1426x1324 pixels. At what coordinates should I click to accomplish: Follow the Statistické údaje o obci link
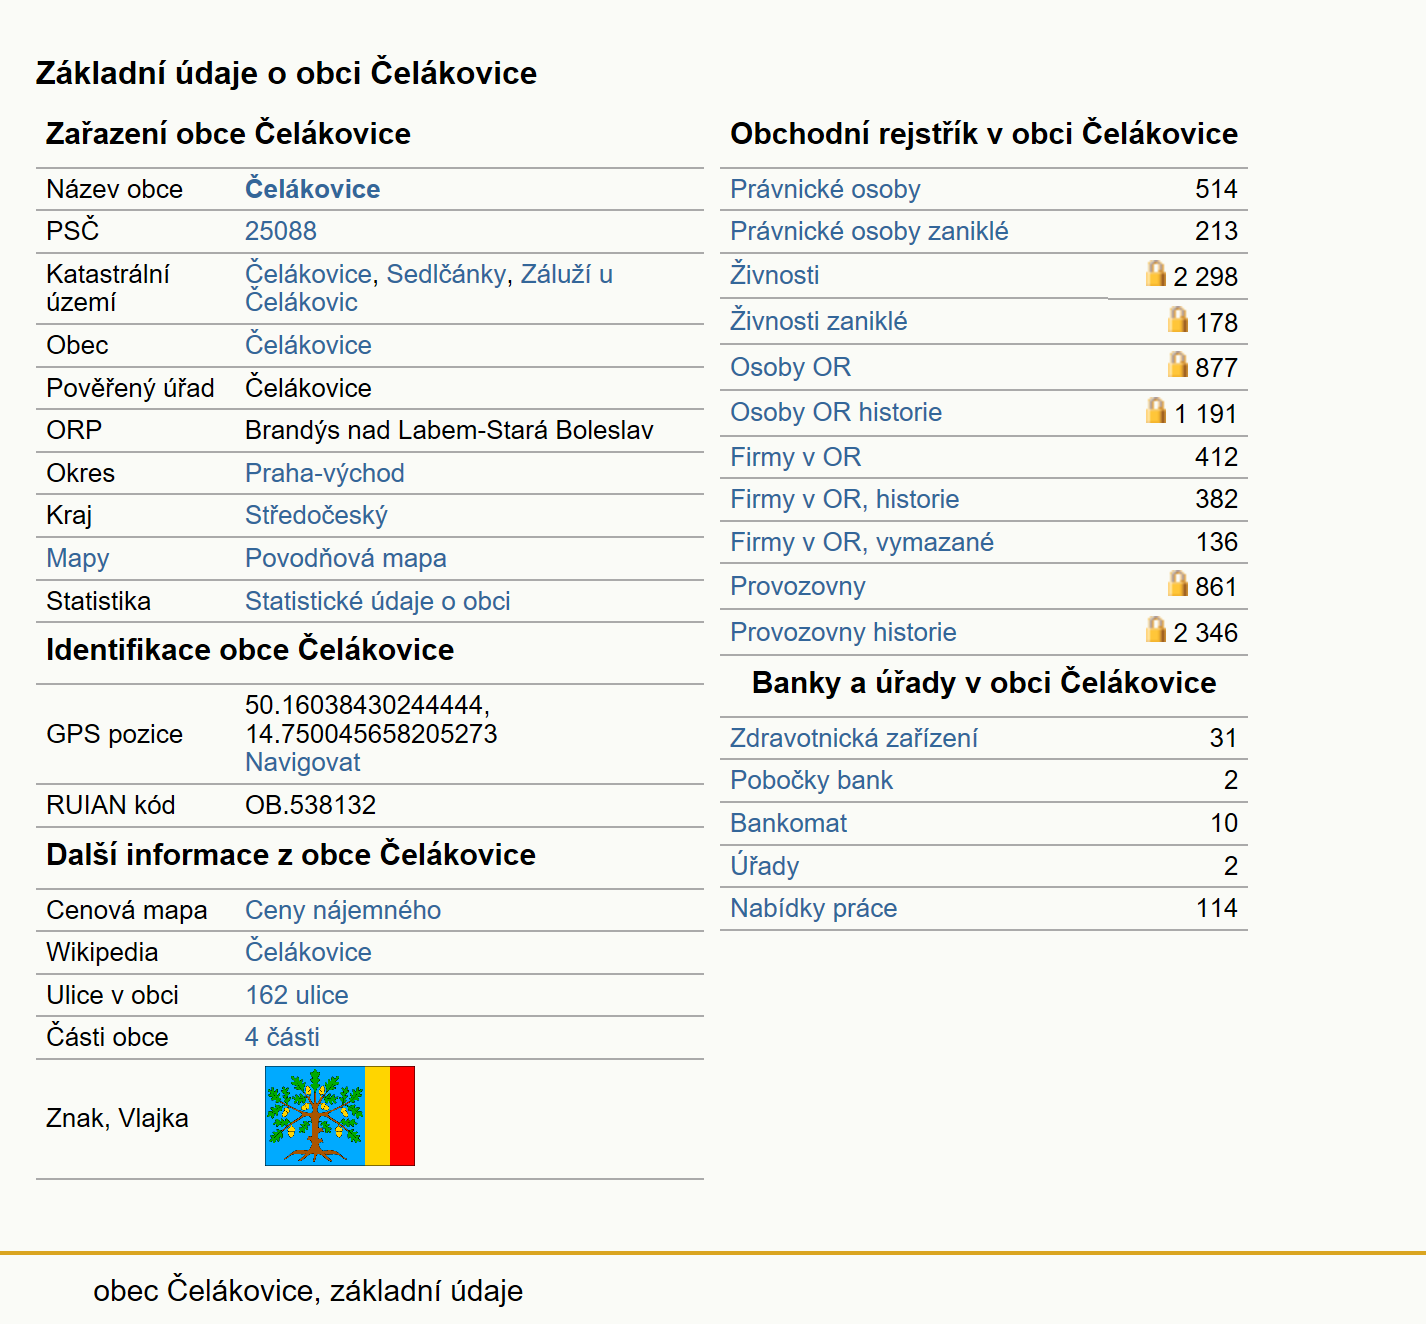pos(378,601)
